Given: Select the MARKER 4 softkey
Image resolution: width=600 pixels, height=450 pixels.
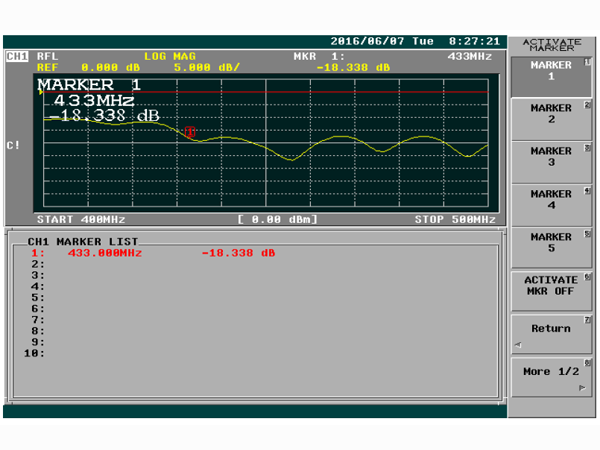Looking at the screenshot, I should point(551,205).
